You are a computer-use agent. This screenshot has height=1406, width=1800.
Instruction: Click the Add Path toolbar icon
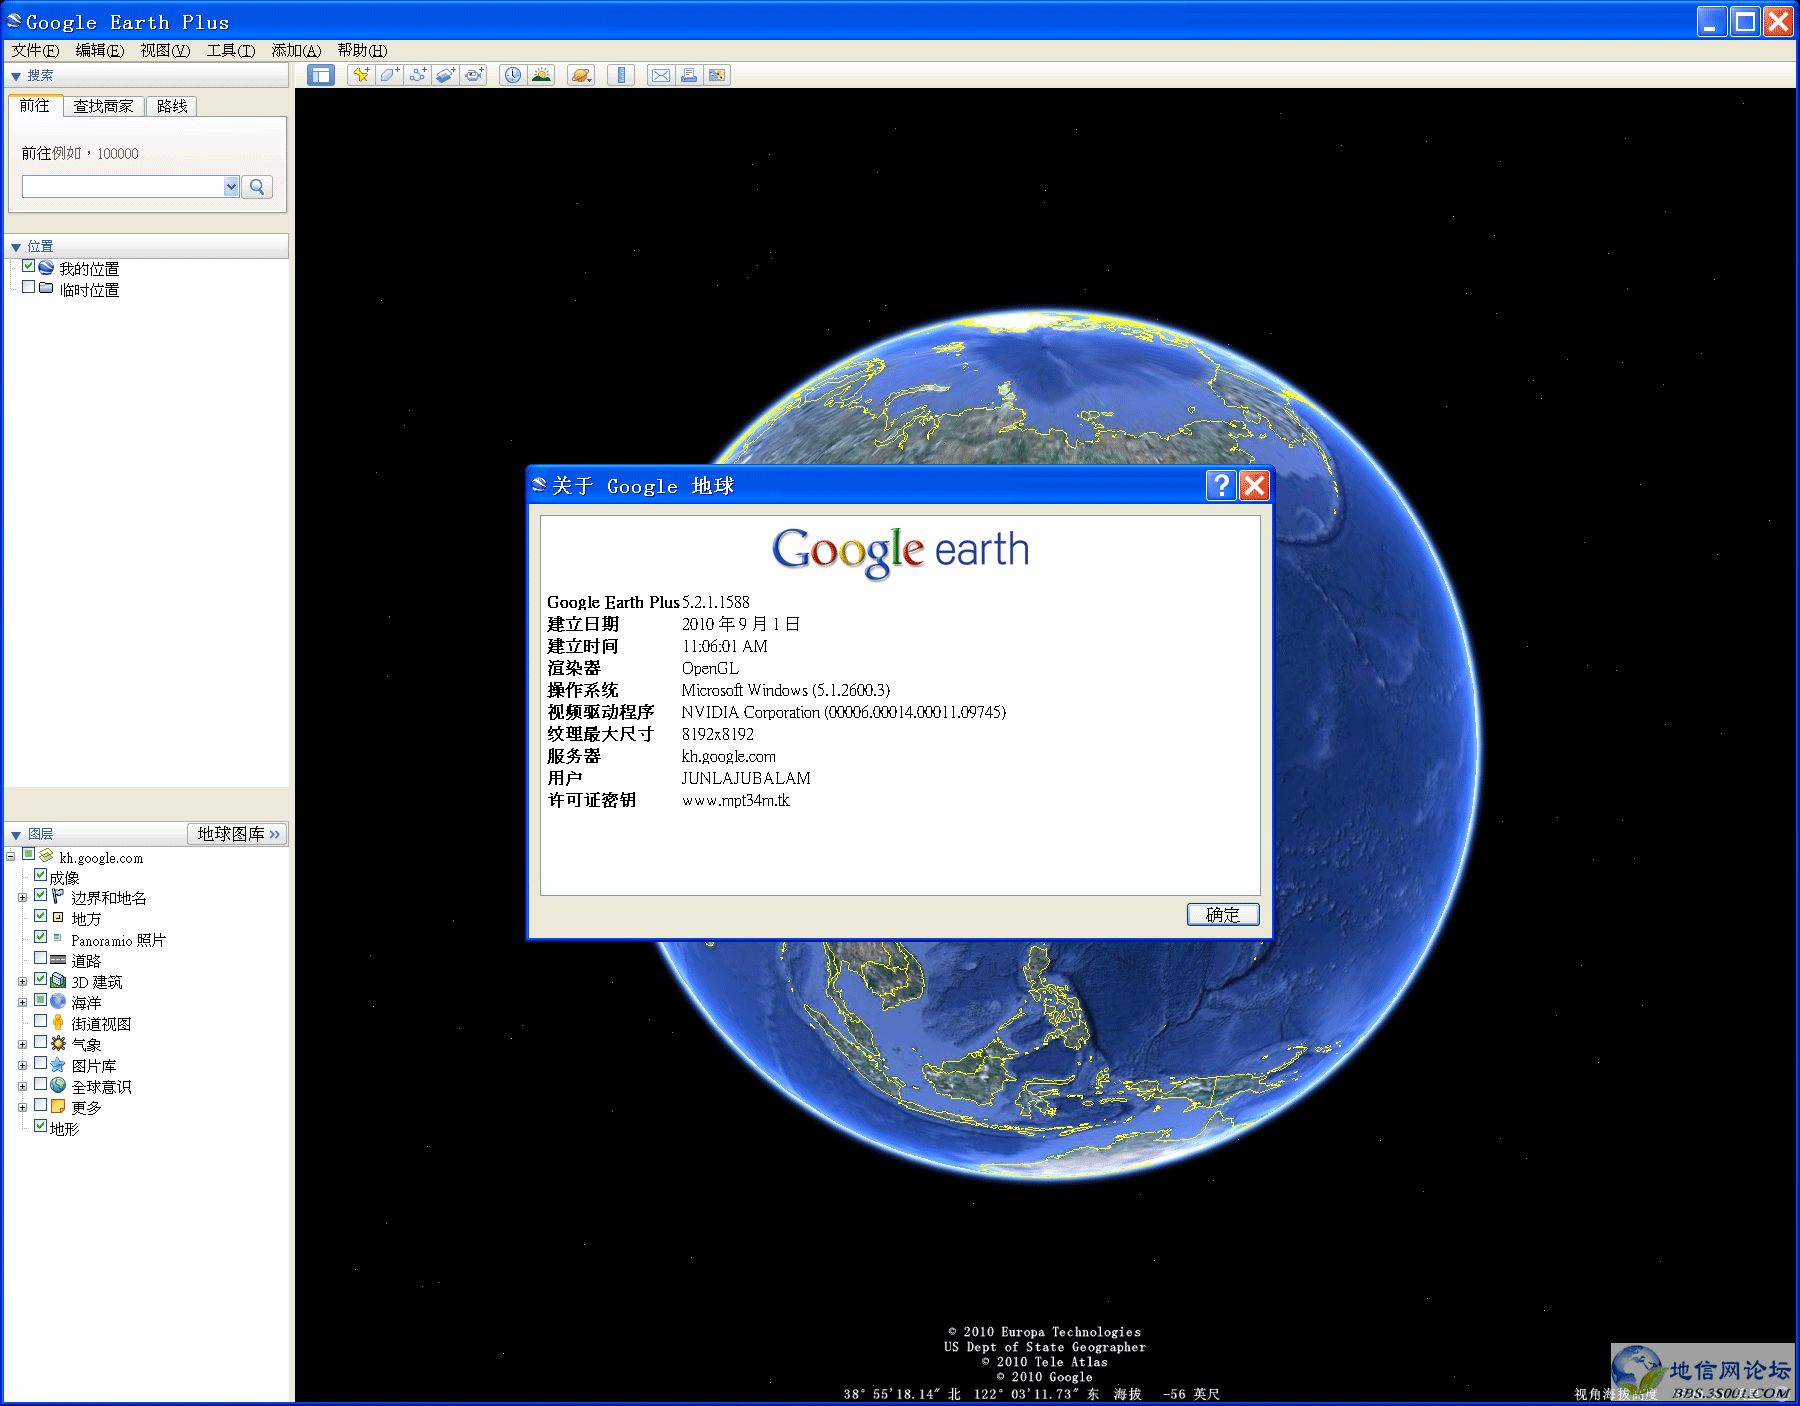(417, 75)
